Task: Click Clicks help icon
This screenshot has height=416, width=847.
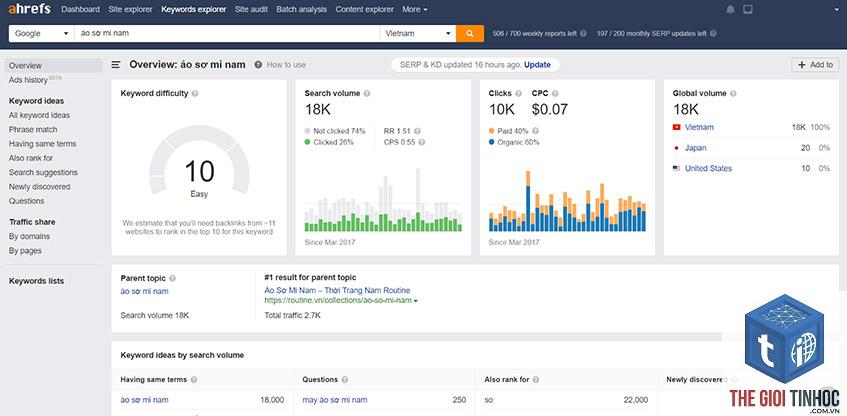Action: (x=519, y=93)
